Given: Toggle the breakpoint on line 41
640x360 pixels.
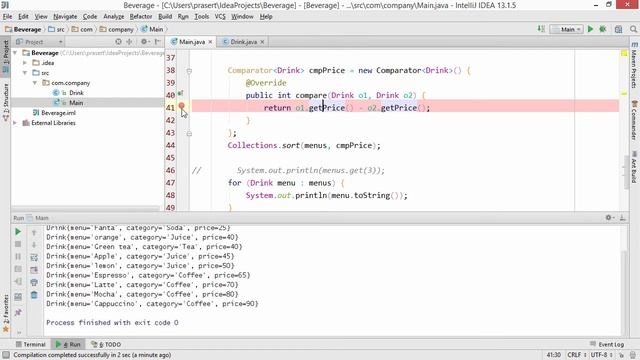Looking at the screenshot, I should [x=182, y=106].
